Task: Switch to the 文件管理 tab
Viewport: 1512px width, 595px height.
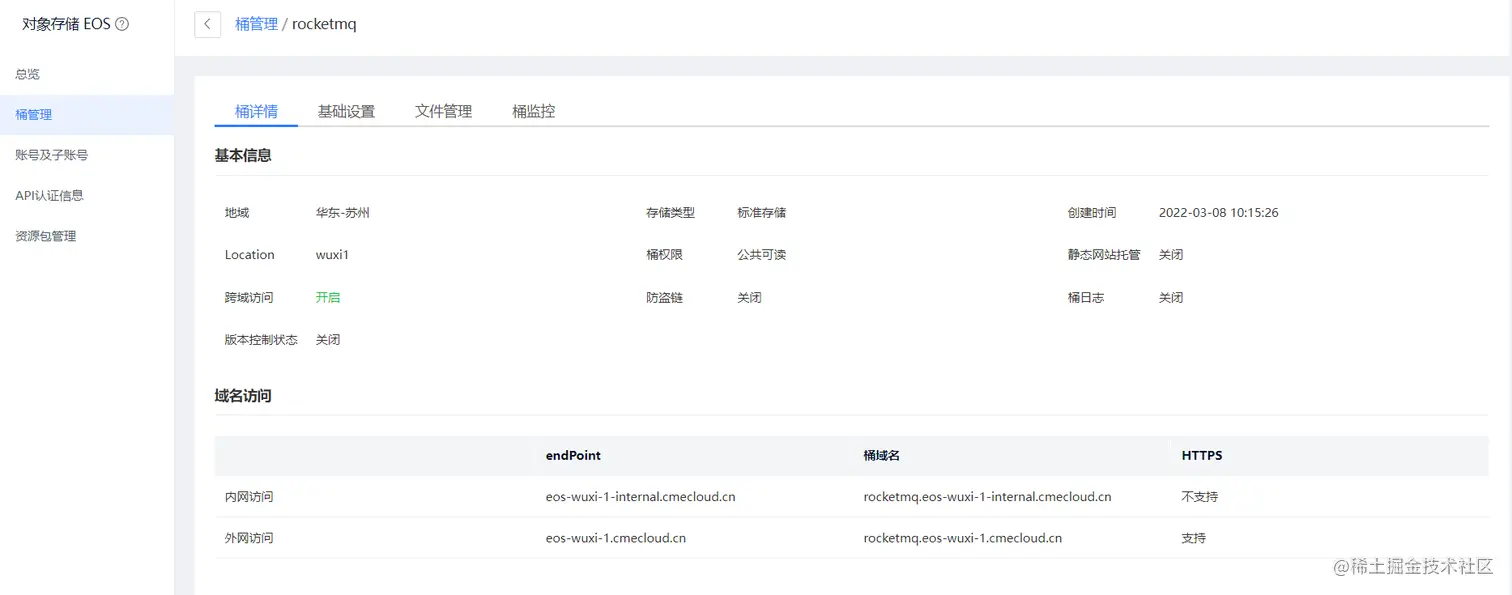Action: pos(443,111)
